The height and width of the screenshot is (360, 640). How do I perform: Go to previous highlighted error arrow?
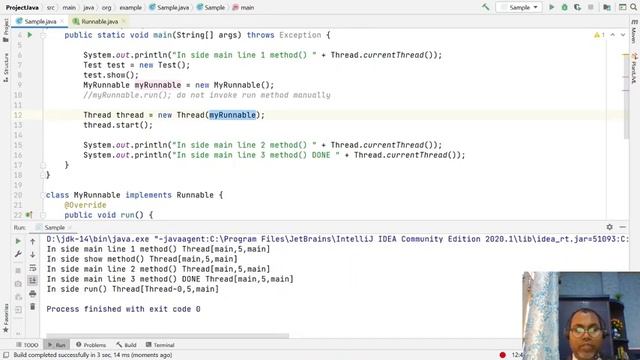tap(613, 35)
